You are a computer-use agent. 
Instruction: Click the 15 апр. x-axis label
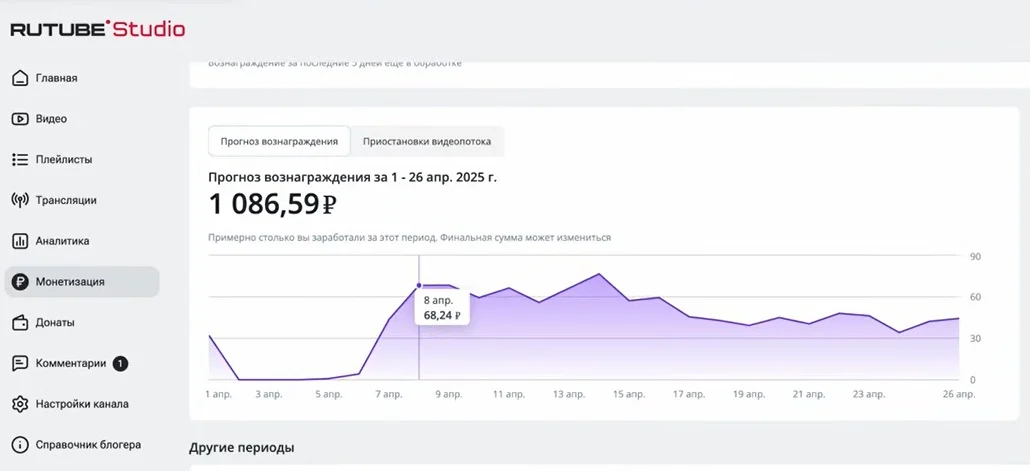click(629, 395)
